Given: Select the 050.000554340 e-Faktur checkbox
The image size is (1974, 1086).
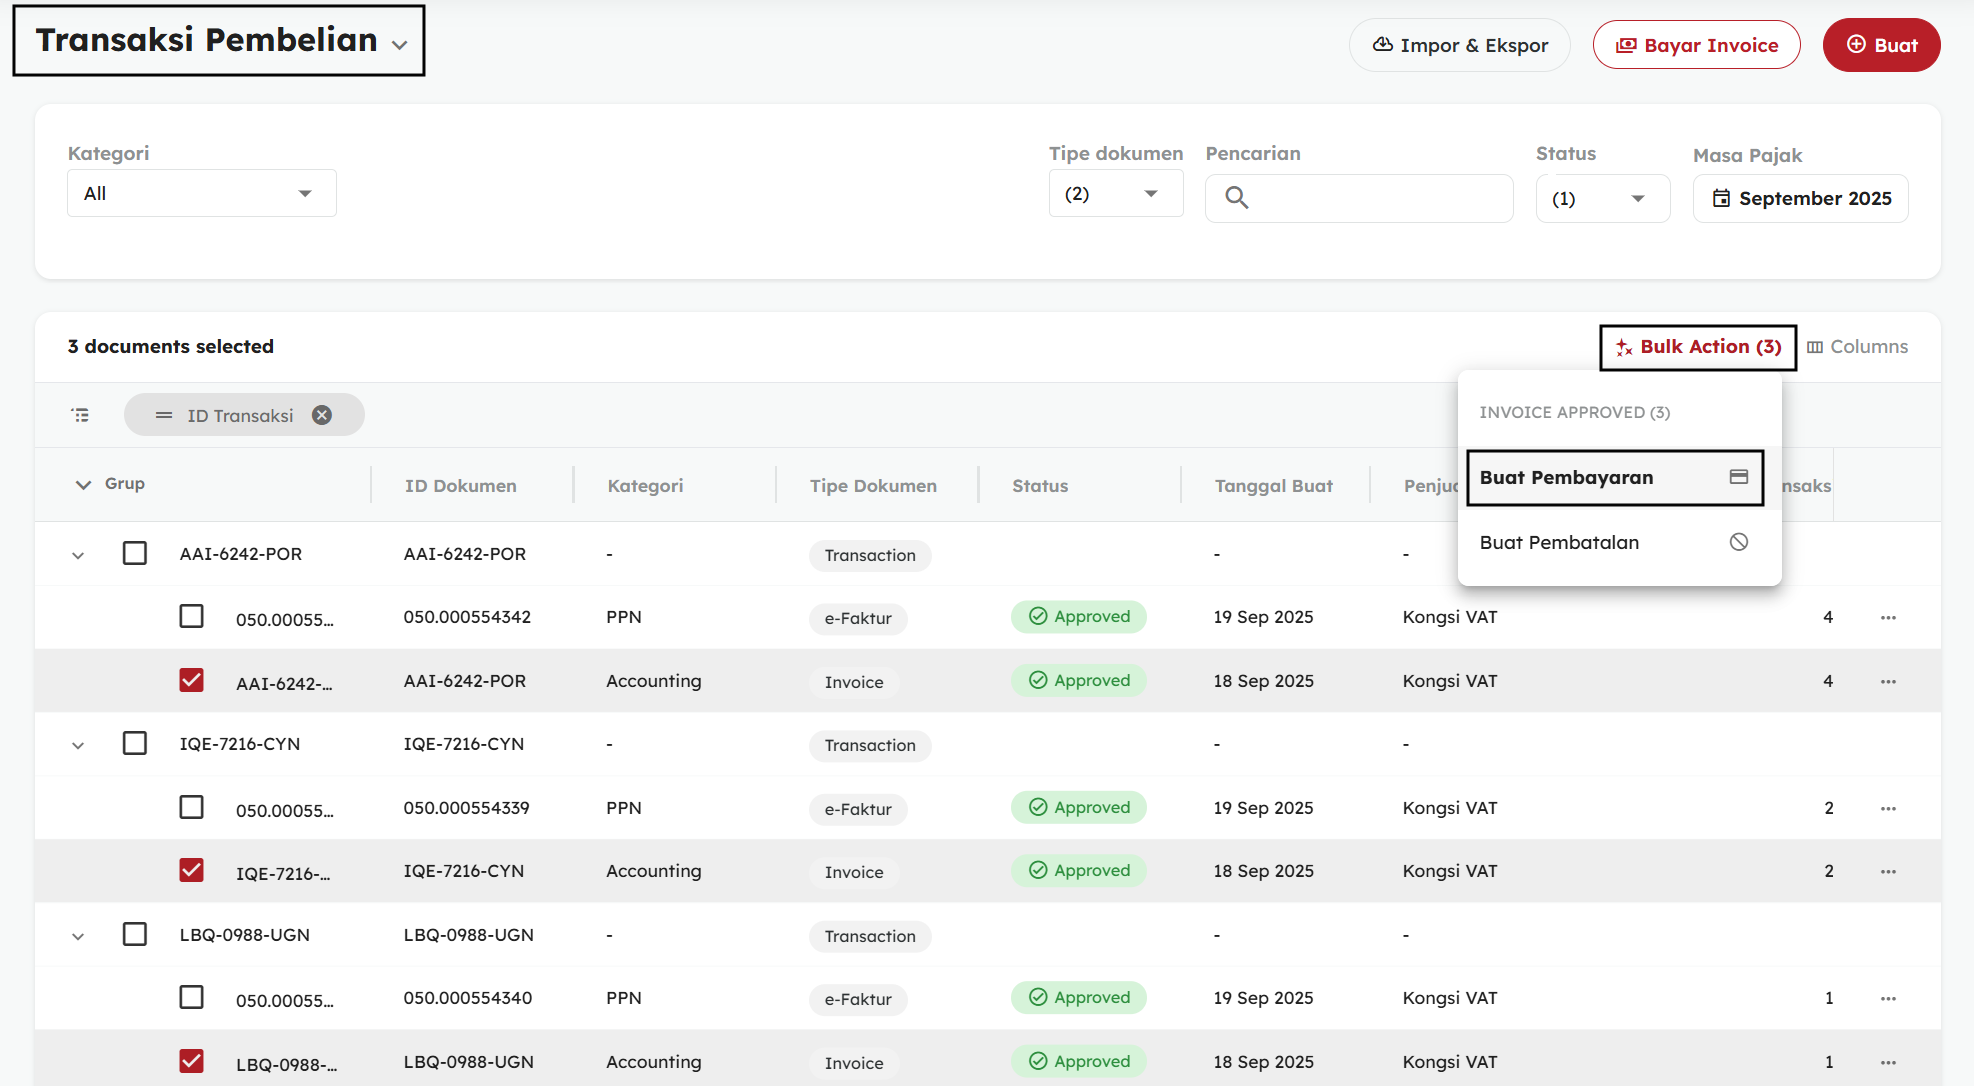Looking at the screenshot, I should (x=191, y=998).
